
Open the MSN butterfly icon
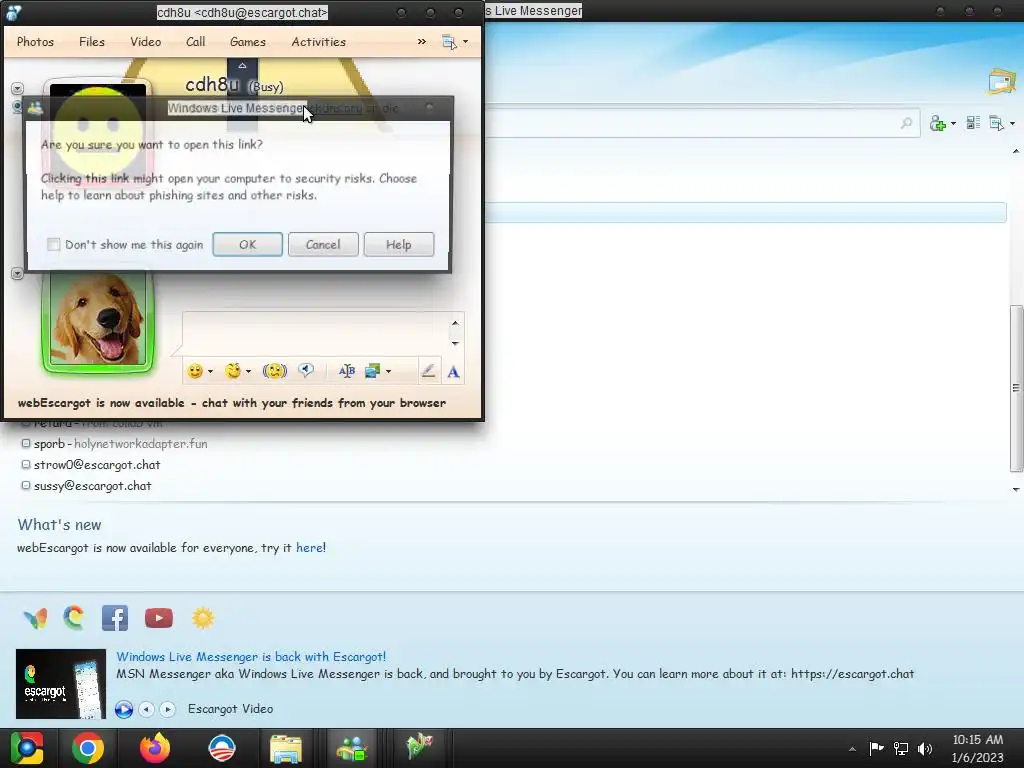35,618
